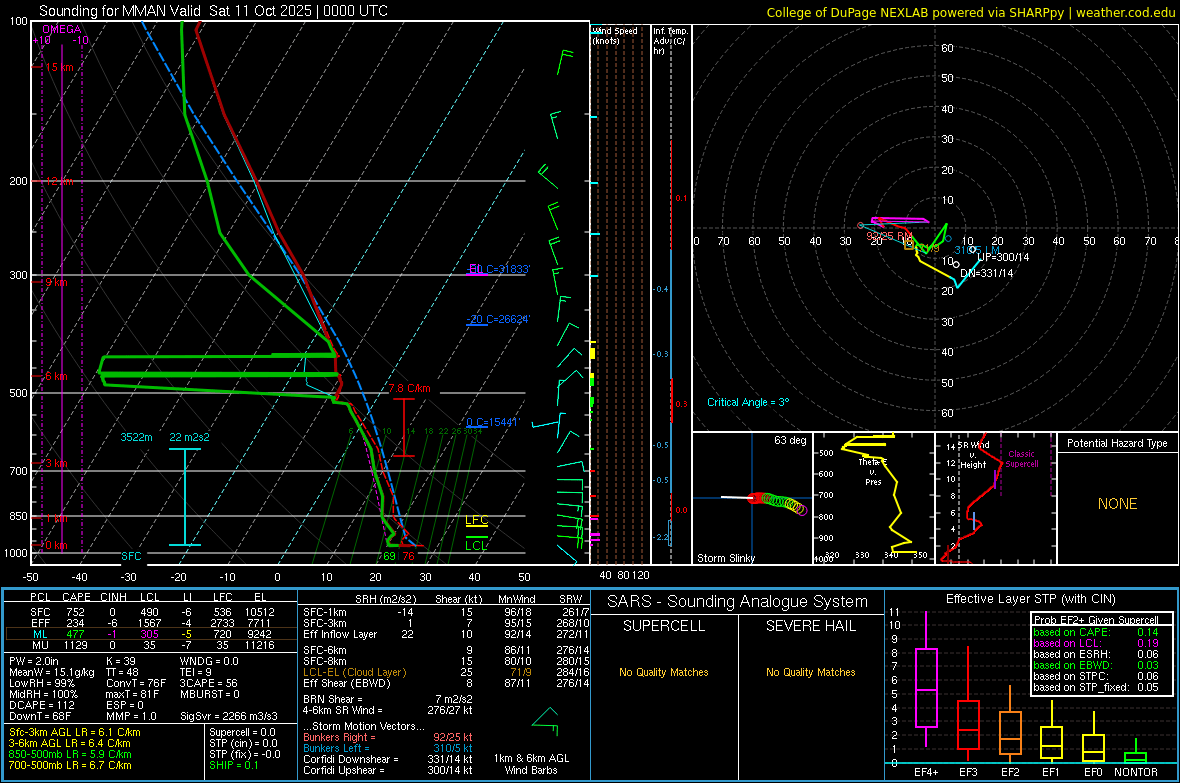Click the 'Theta-E v. Pres' label

(873, 471)
